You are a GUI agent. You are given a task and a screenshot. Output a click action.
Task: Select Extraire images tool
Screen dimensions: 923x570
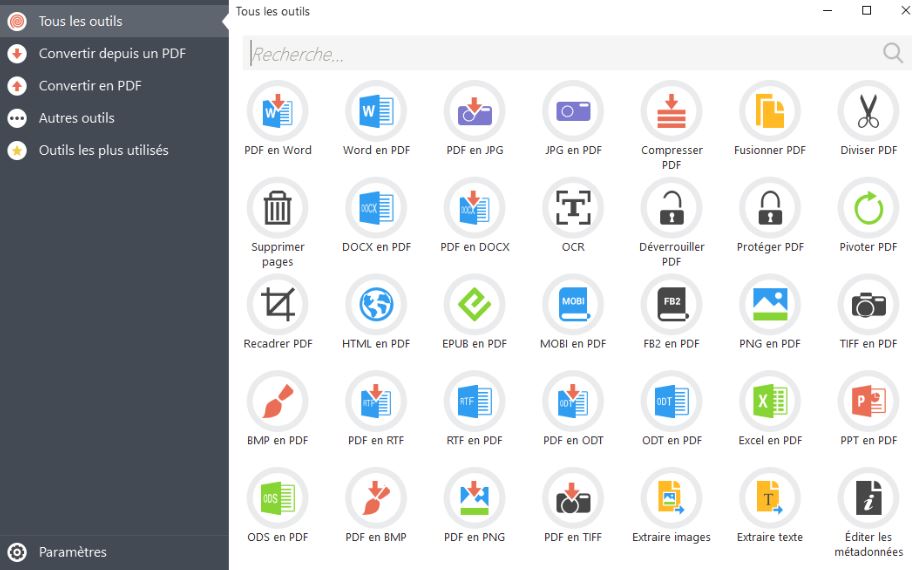(672, 498)
